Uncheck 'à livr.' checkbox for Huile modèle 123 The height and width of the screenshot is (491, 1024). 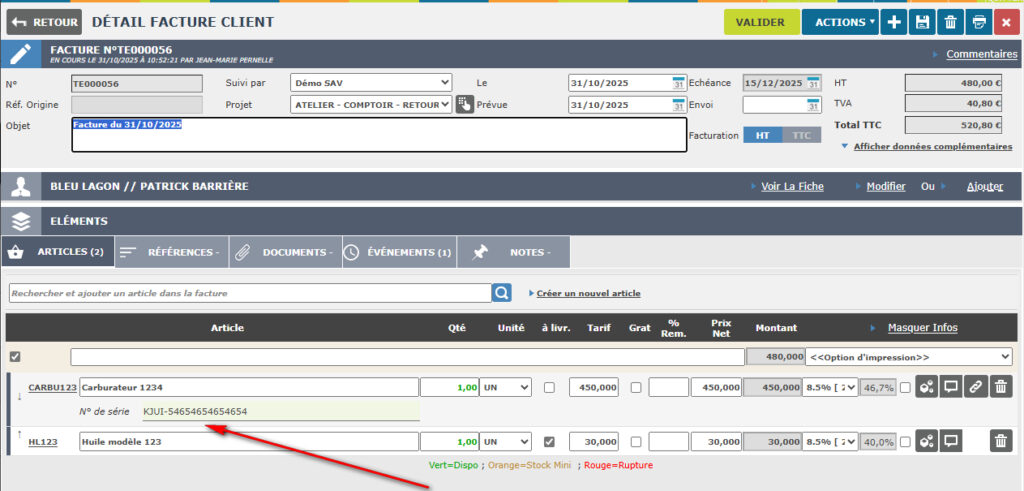[548, 441]
